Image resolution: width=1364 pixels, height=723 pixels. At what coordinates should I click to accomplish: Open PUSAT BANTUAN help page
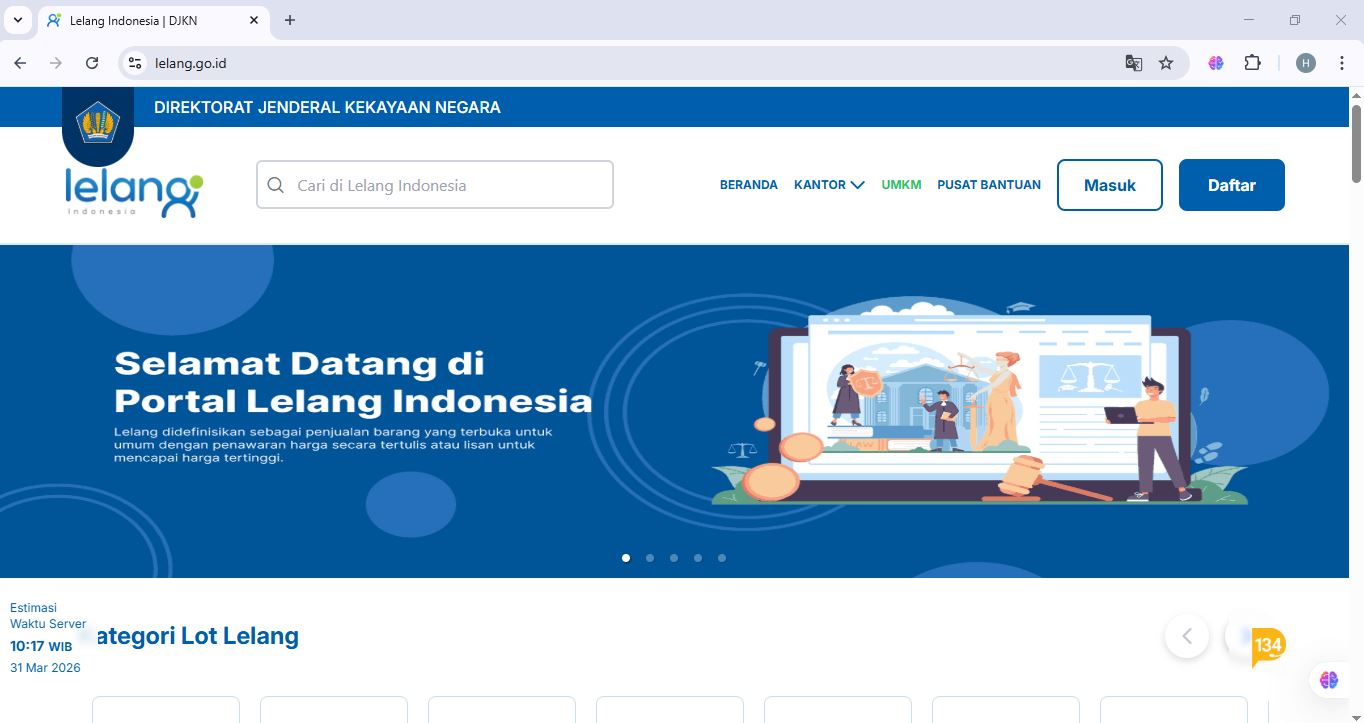[x=988, y=184]
